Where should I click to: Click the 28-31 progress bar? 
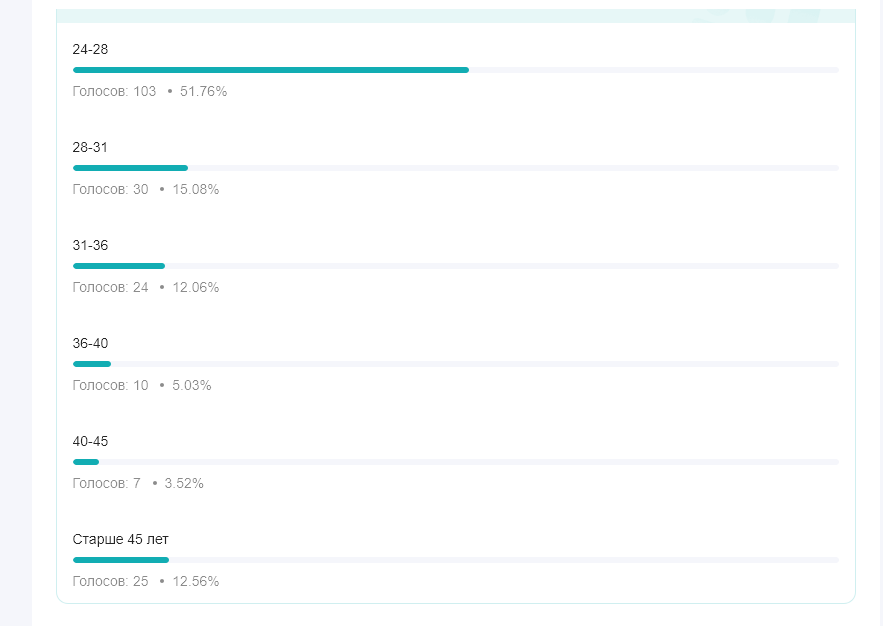click(456, 168)
